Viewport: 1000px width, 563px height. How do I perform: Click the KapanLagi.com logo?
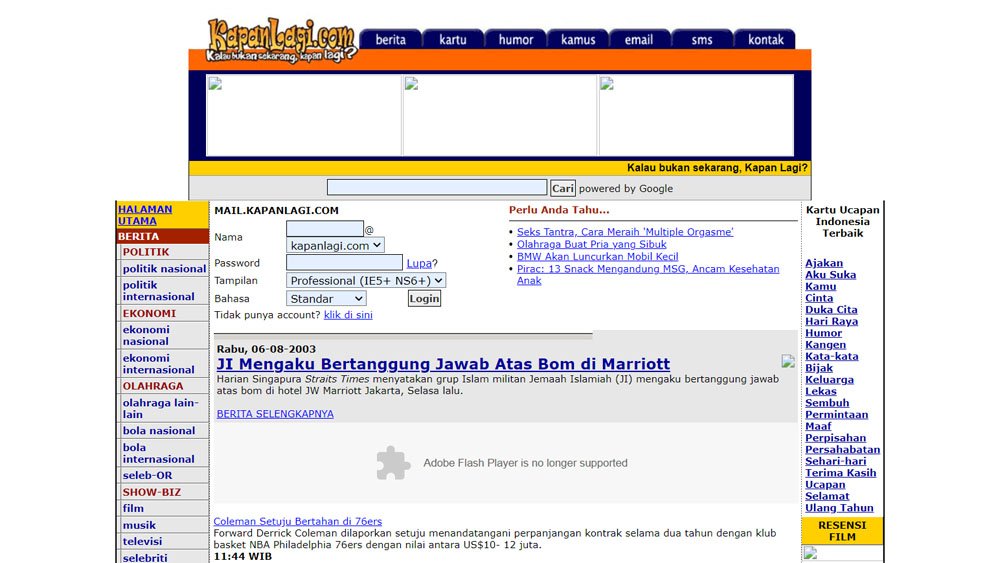(281, 40)
